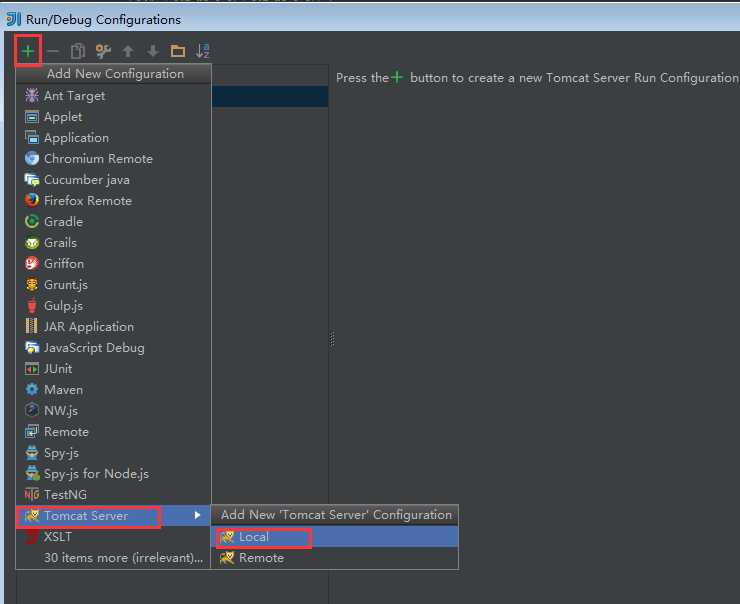
Task: Click the green plus Add New Configuration button
Action: [x=28, y=50]
